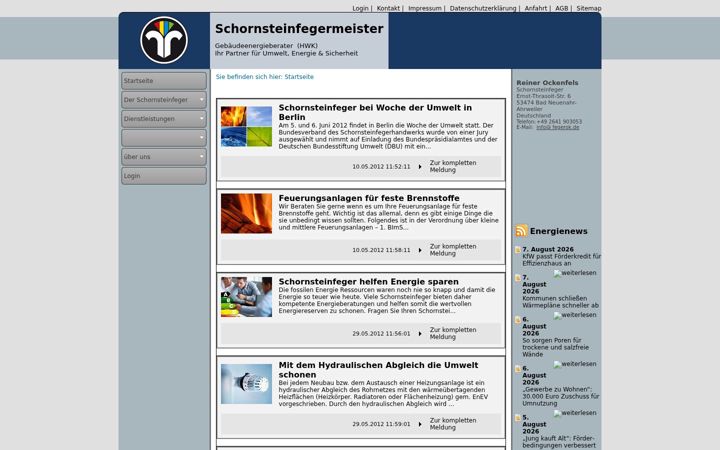The height and width of the screenshot is (450, 720).
Task: Click news text Gewerbe zu Wohnen 30.000 Euro Zuschuss
Action: 561,396
